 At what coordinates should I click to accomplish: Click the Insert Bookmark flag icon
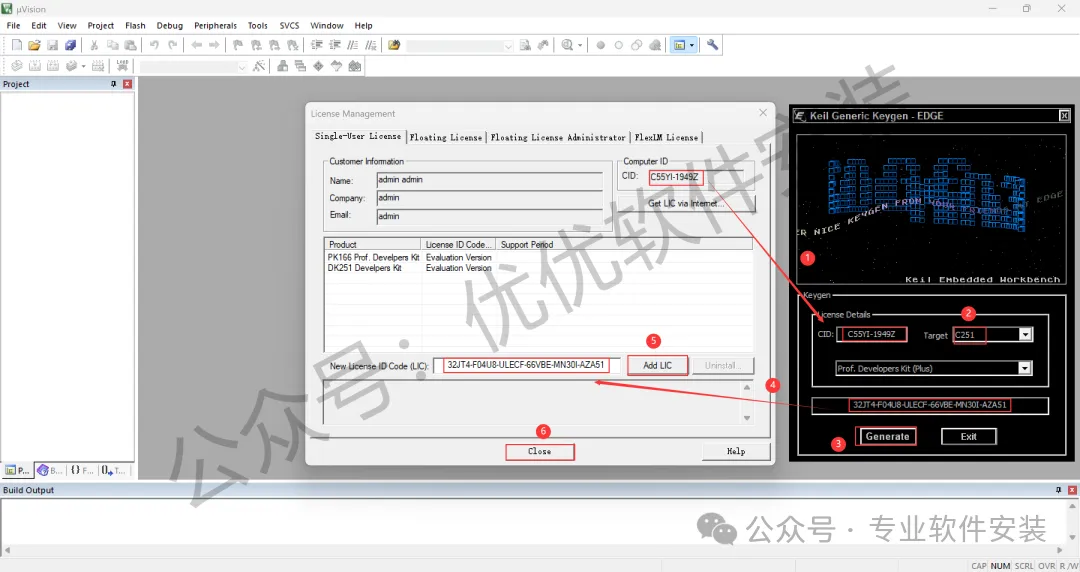238,45
